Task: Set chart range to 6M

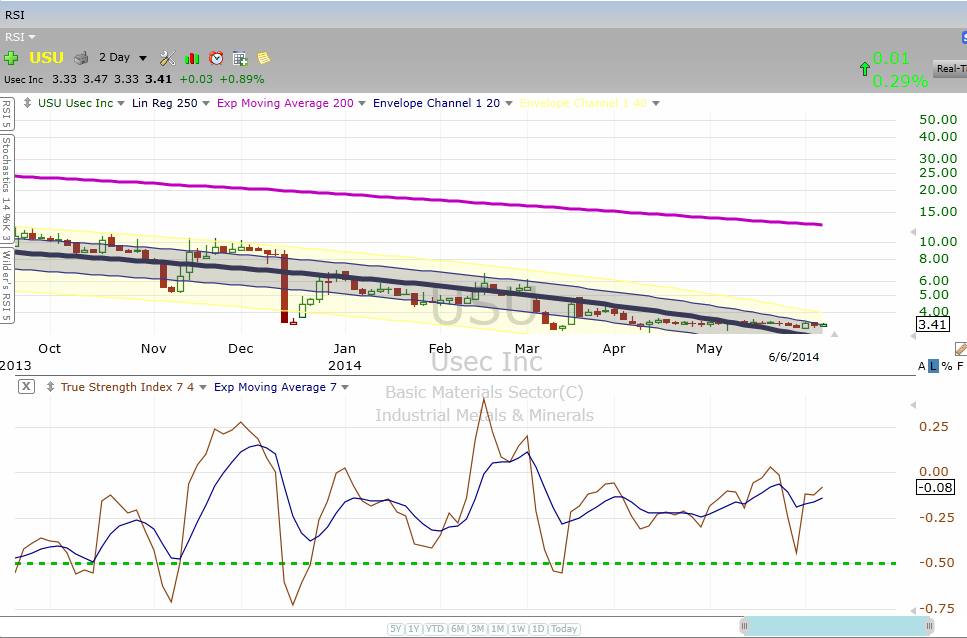Action: click(457, 629)
